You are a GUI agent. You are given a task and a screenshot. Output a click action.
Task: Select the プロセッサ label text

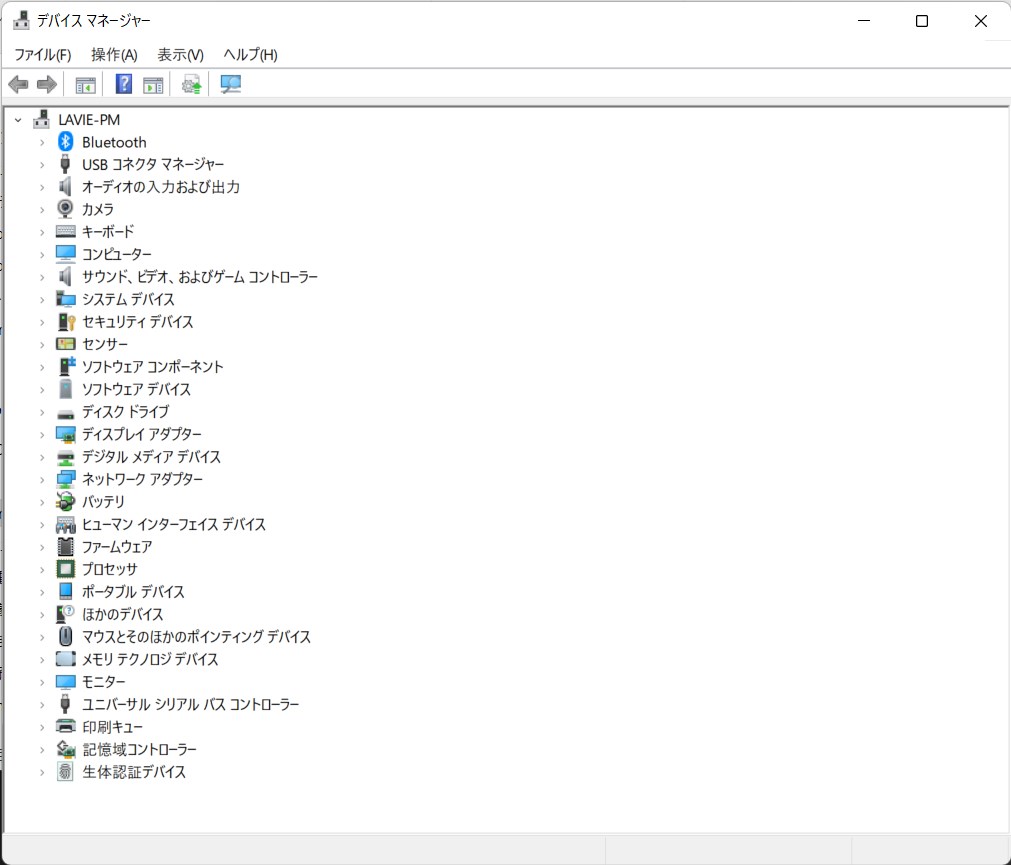click(x=110, y=569)
